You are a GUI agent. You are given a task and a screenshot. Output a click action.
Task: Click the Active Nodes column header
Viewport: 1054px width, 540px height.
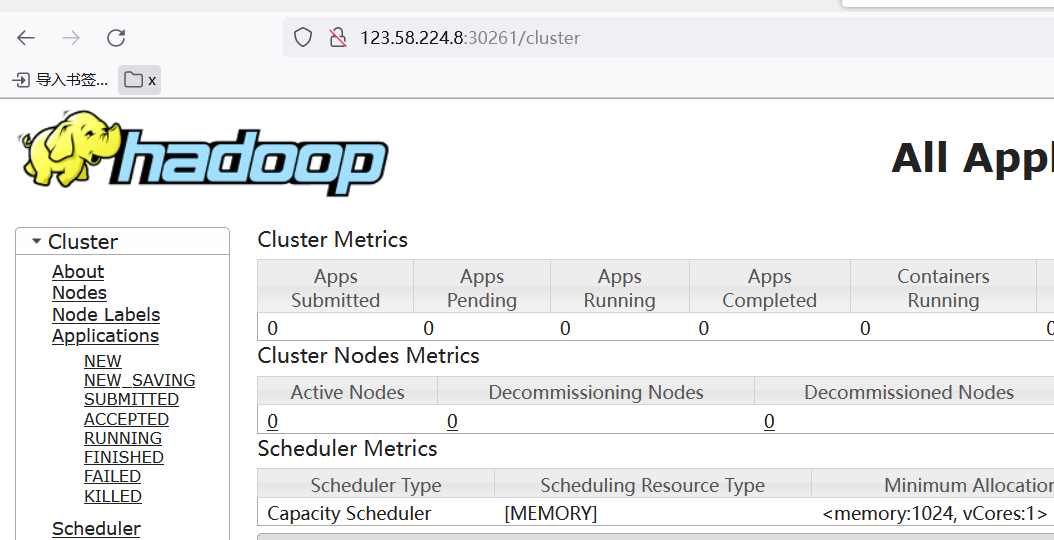tap(348, 393)
